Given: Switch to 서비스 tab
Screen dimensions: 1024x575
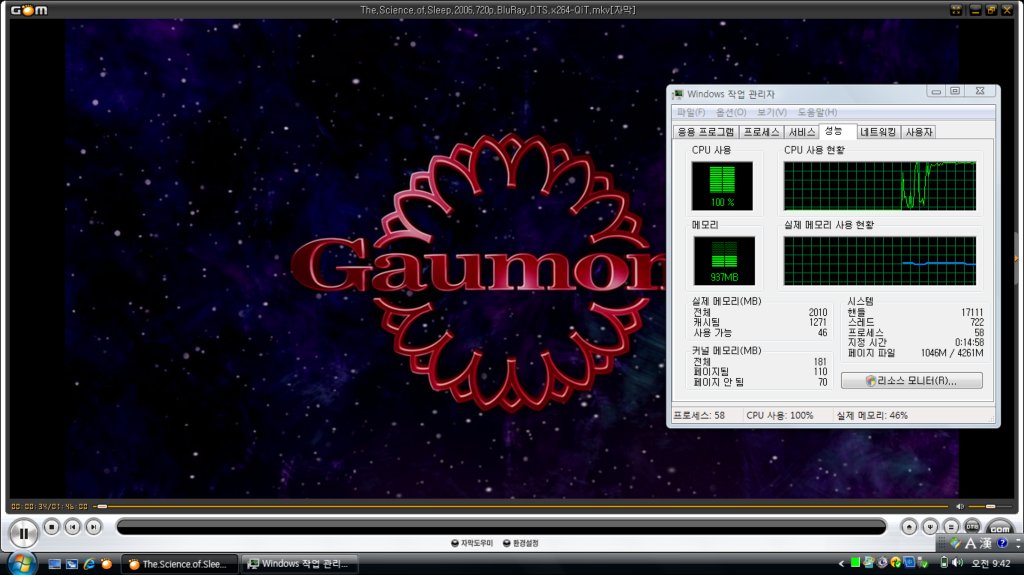Looking at the screenshot, I should tap(801, 132).
